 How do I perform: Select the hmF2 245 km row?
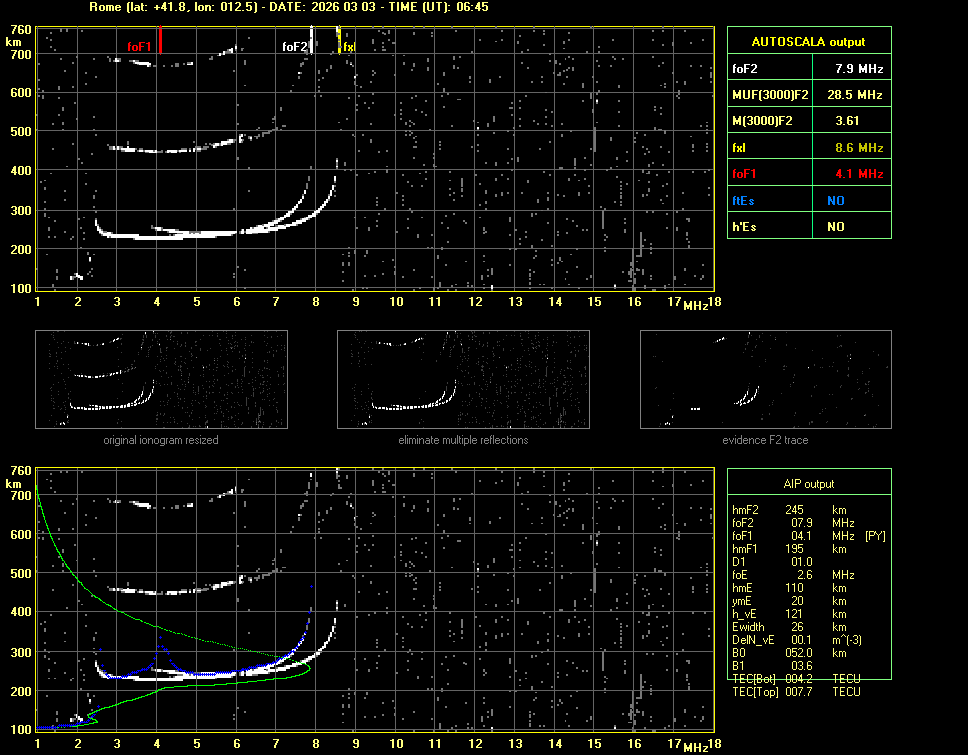[795, 509]
